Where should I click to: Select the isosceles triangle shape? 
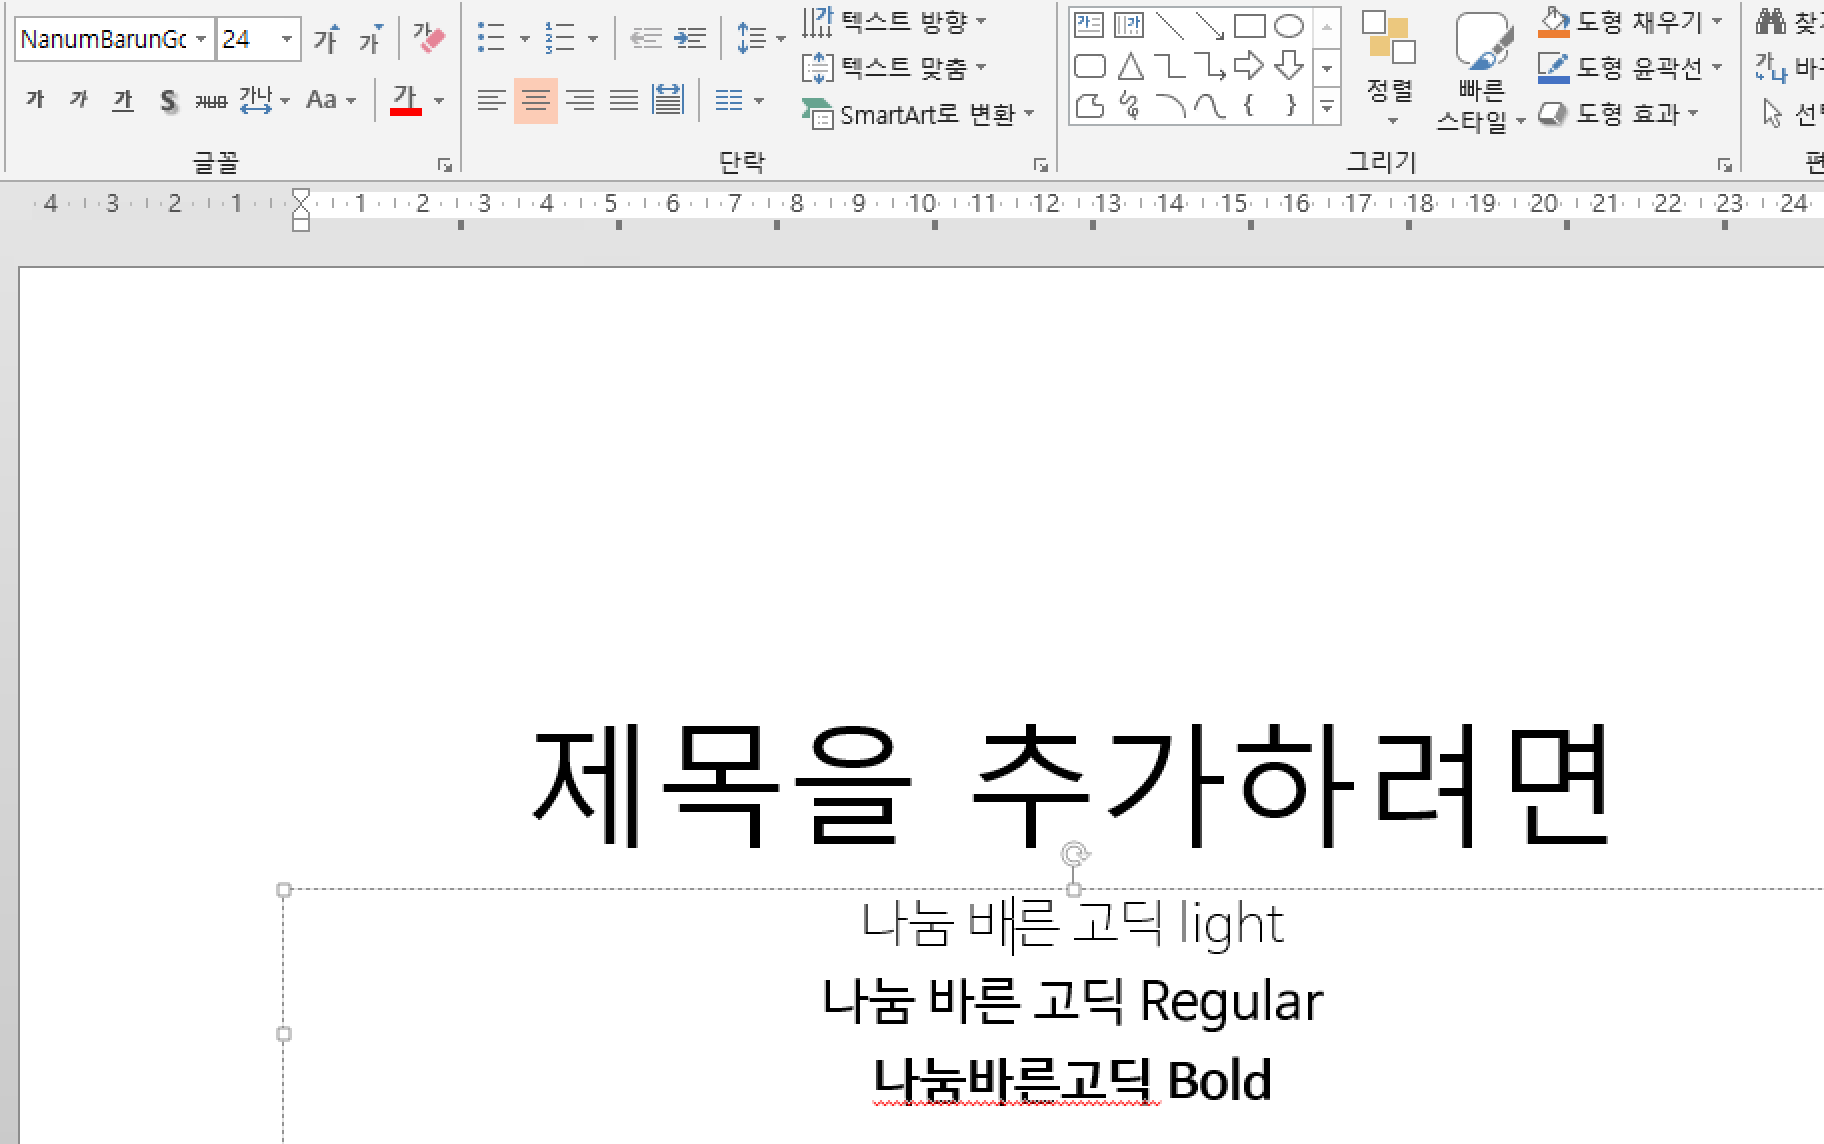point(1130,66)
